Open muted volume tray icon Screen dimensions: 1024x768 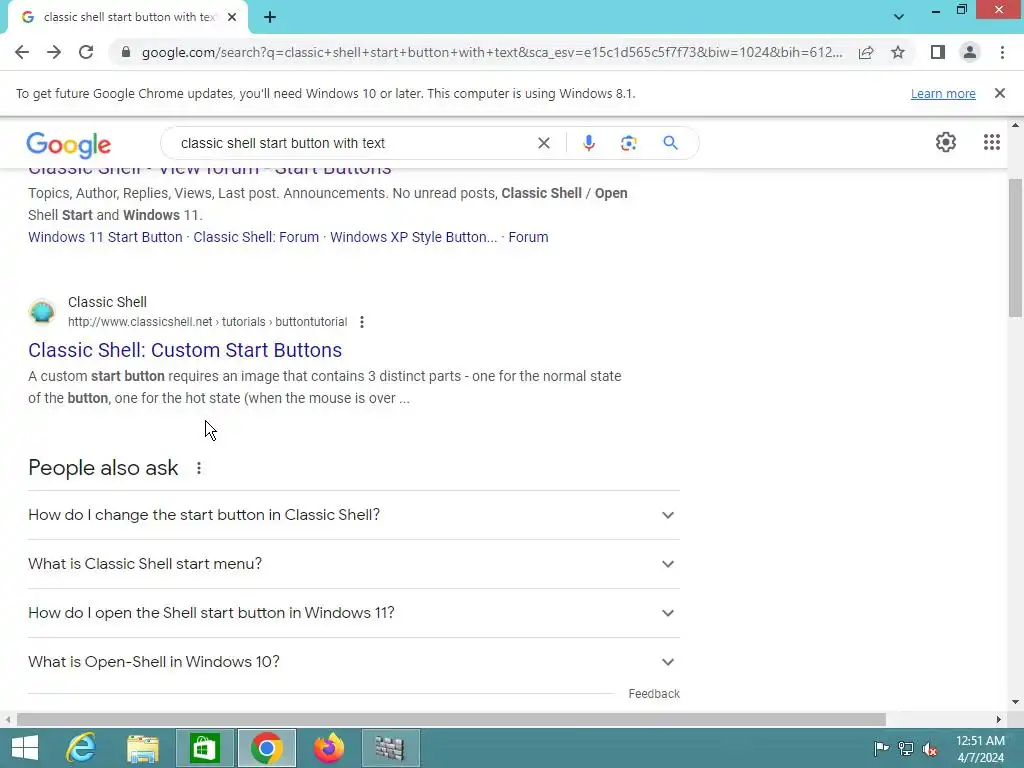(x=930, y=748)
